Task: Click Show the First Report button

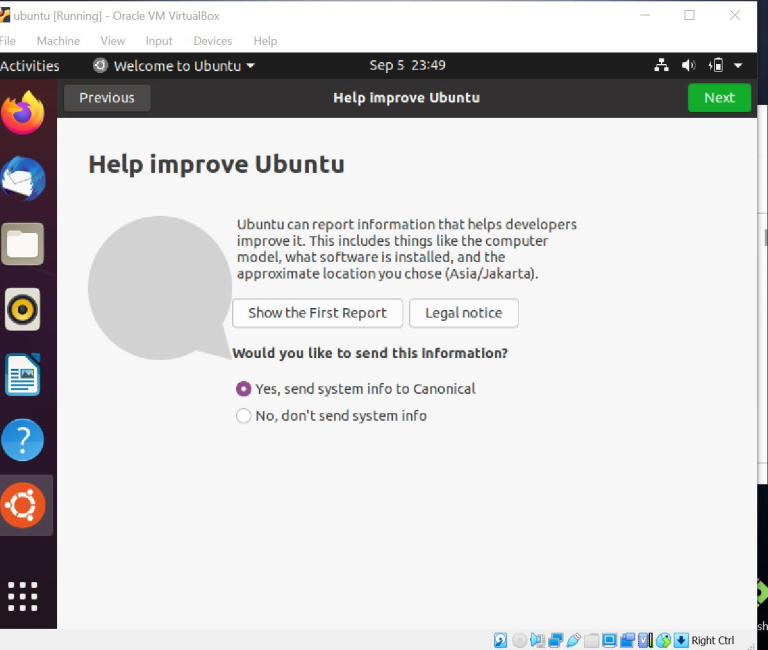Action: [x=317, y=313]
